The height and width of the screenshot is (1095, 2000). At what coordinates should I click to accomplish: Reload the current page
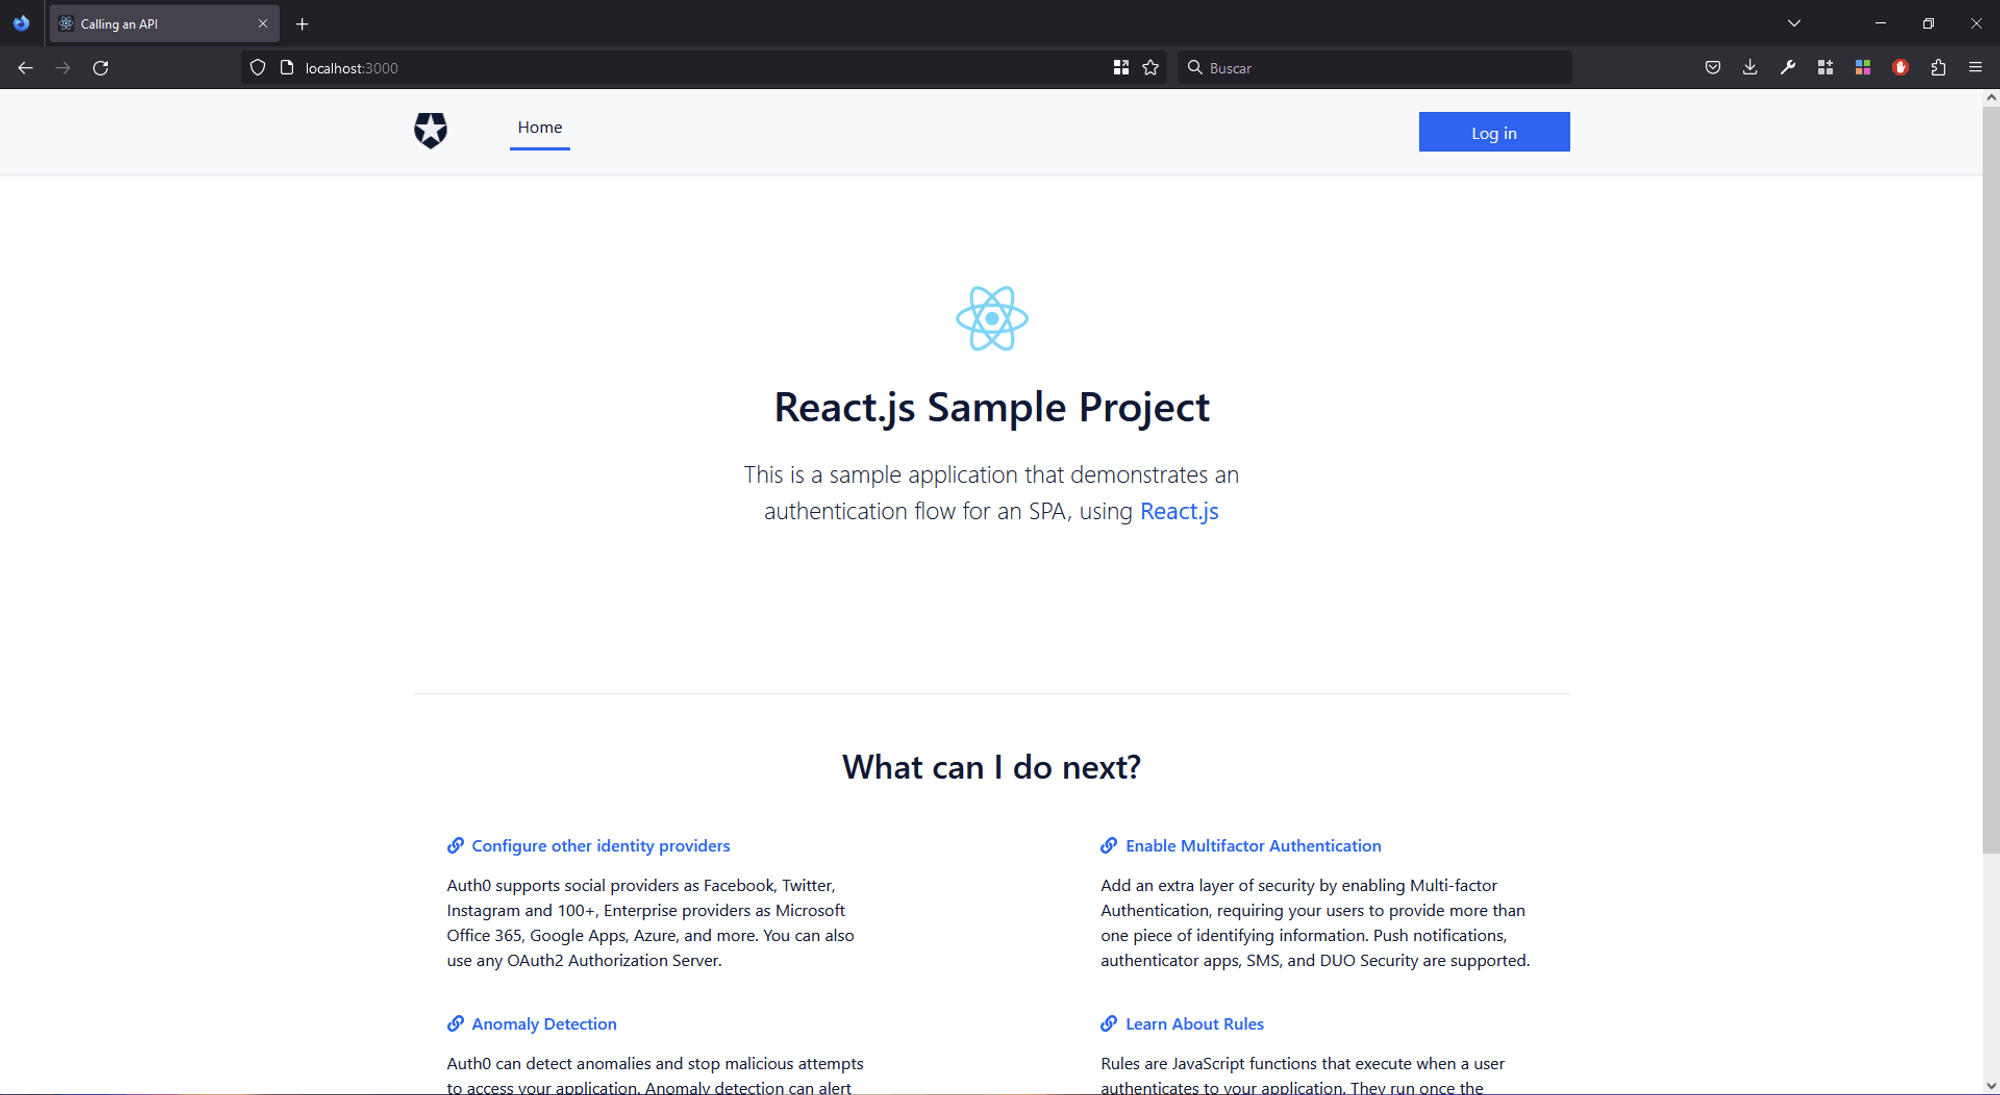101,68
